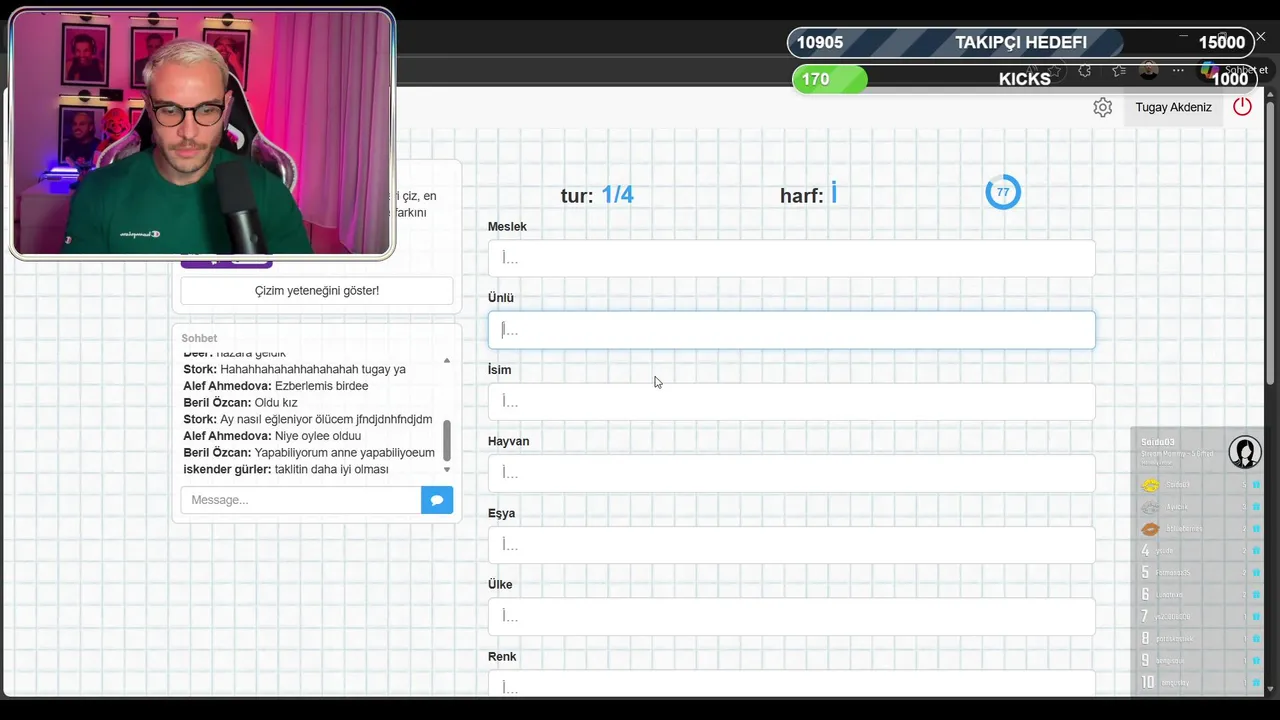Viewport: 1280px width, 720px height.
Task: Click Beril Özcan's message 'Yapabiliyorum anne yapabiliyoeum'
Action: click(345, 453)
